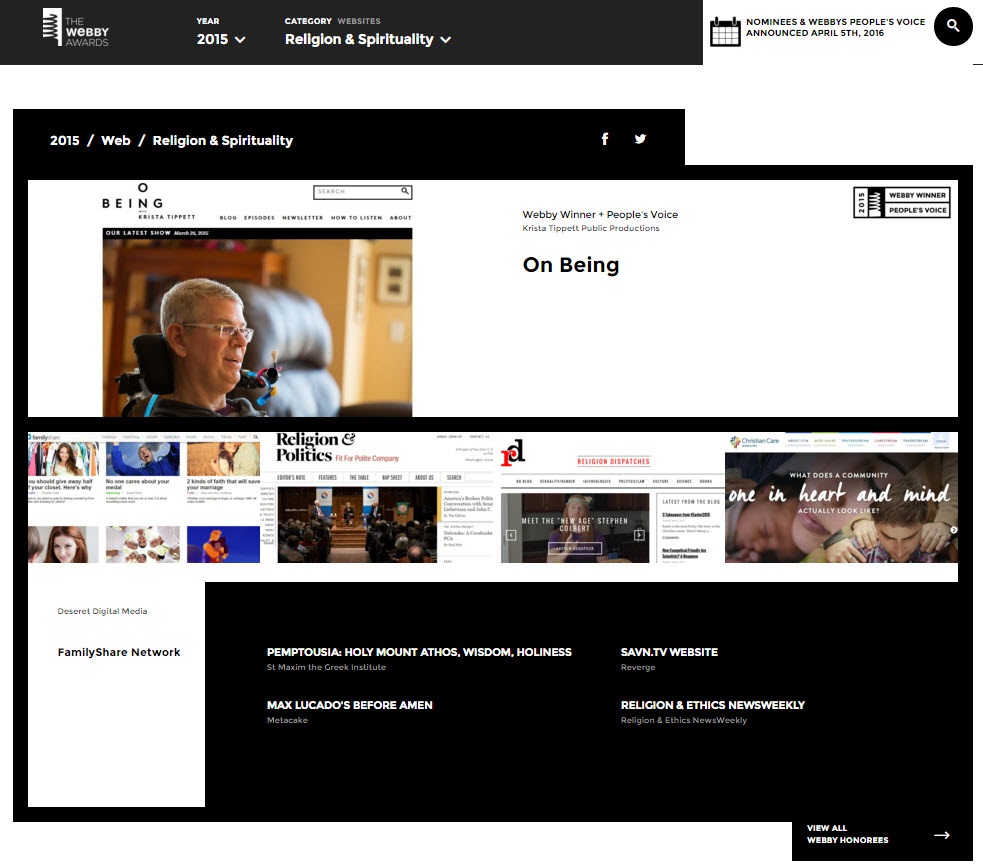Open Pemptousia: Holy Mount Athos honoree
This screenshot has height=864, width=983.
[419, 652]
